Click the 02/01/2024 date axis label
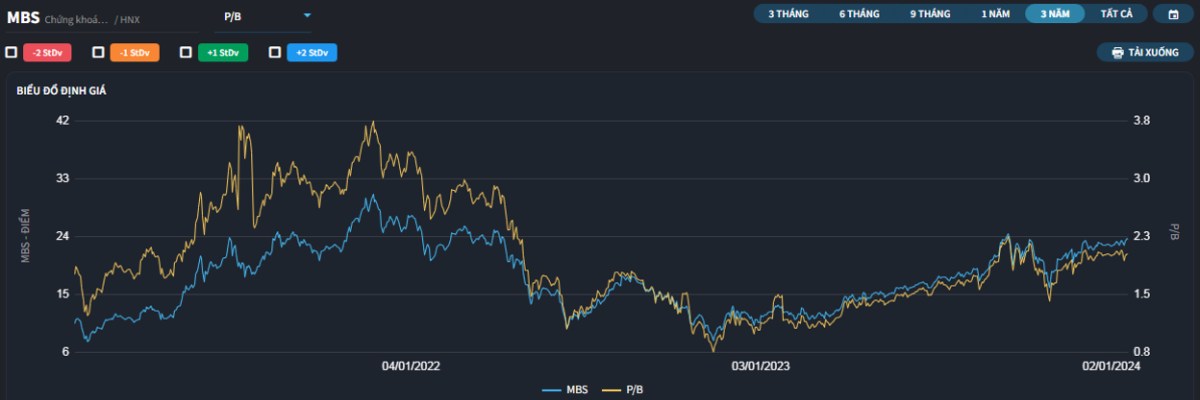 (1110, 366)
